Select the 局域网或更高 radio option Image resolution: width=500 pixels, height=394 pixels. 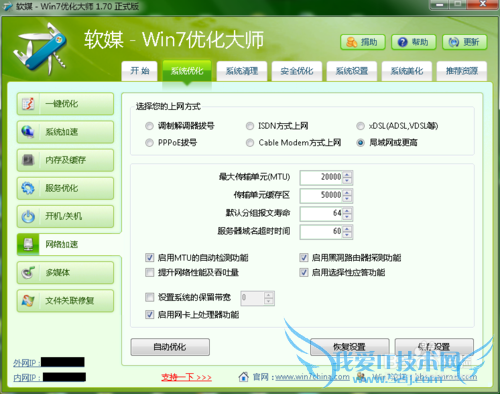[360, 143]
